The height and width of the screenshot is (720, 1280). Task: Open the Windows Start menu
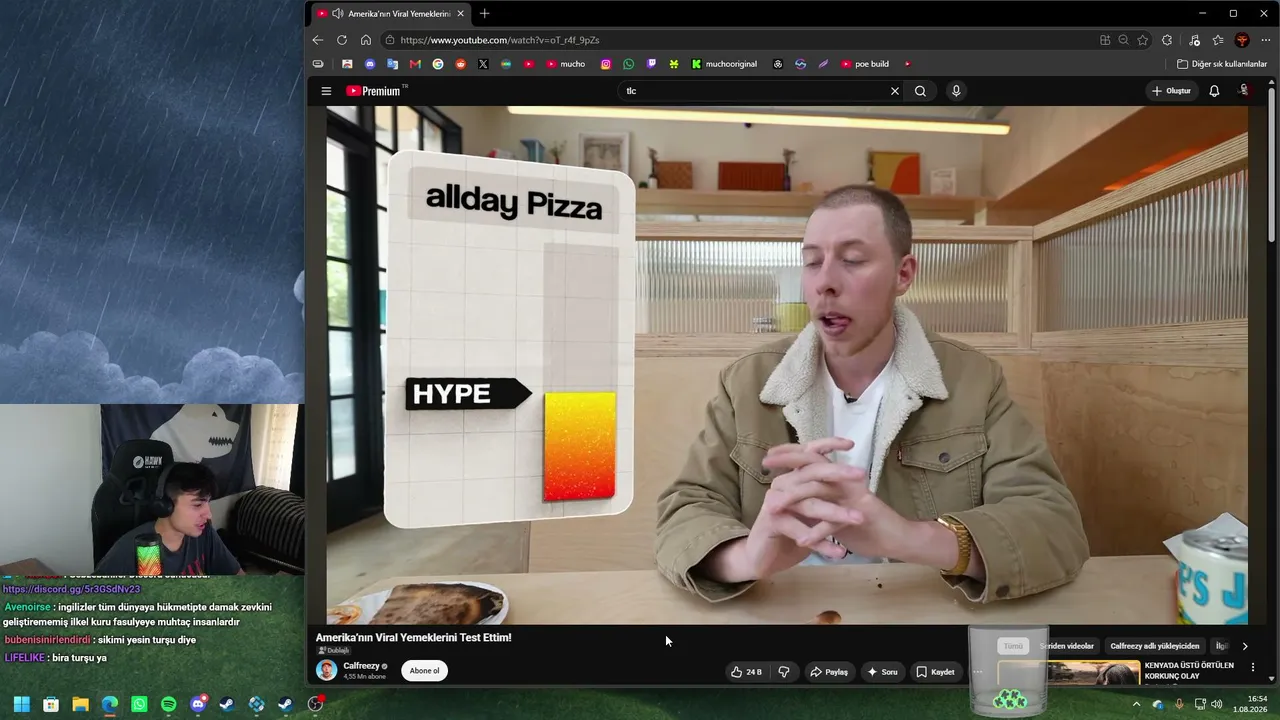pos(21,704)
